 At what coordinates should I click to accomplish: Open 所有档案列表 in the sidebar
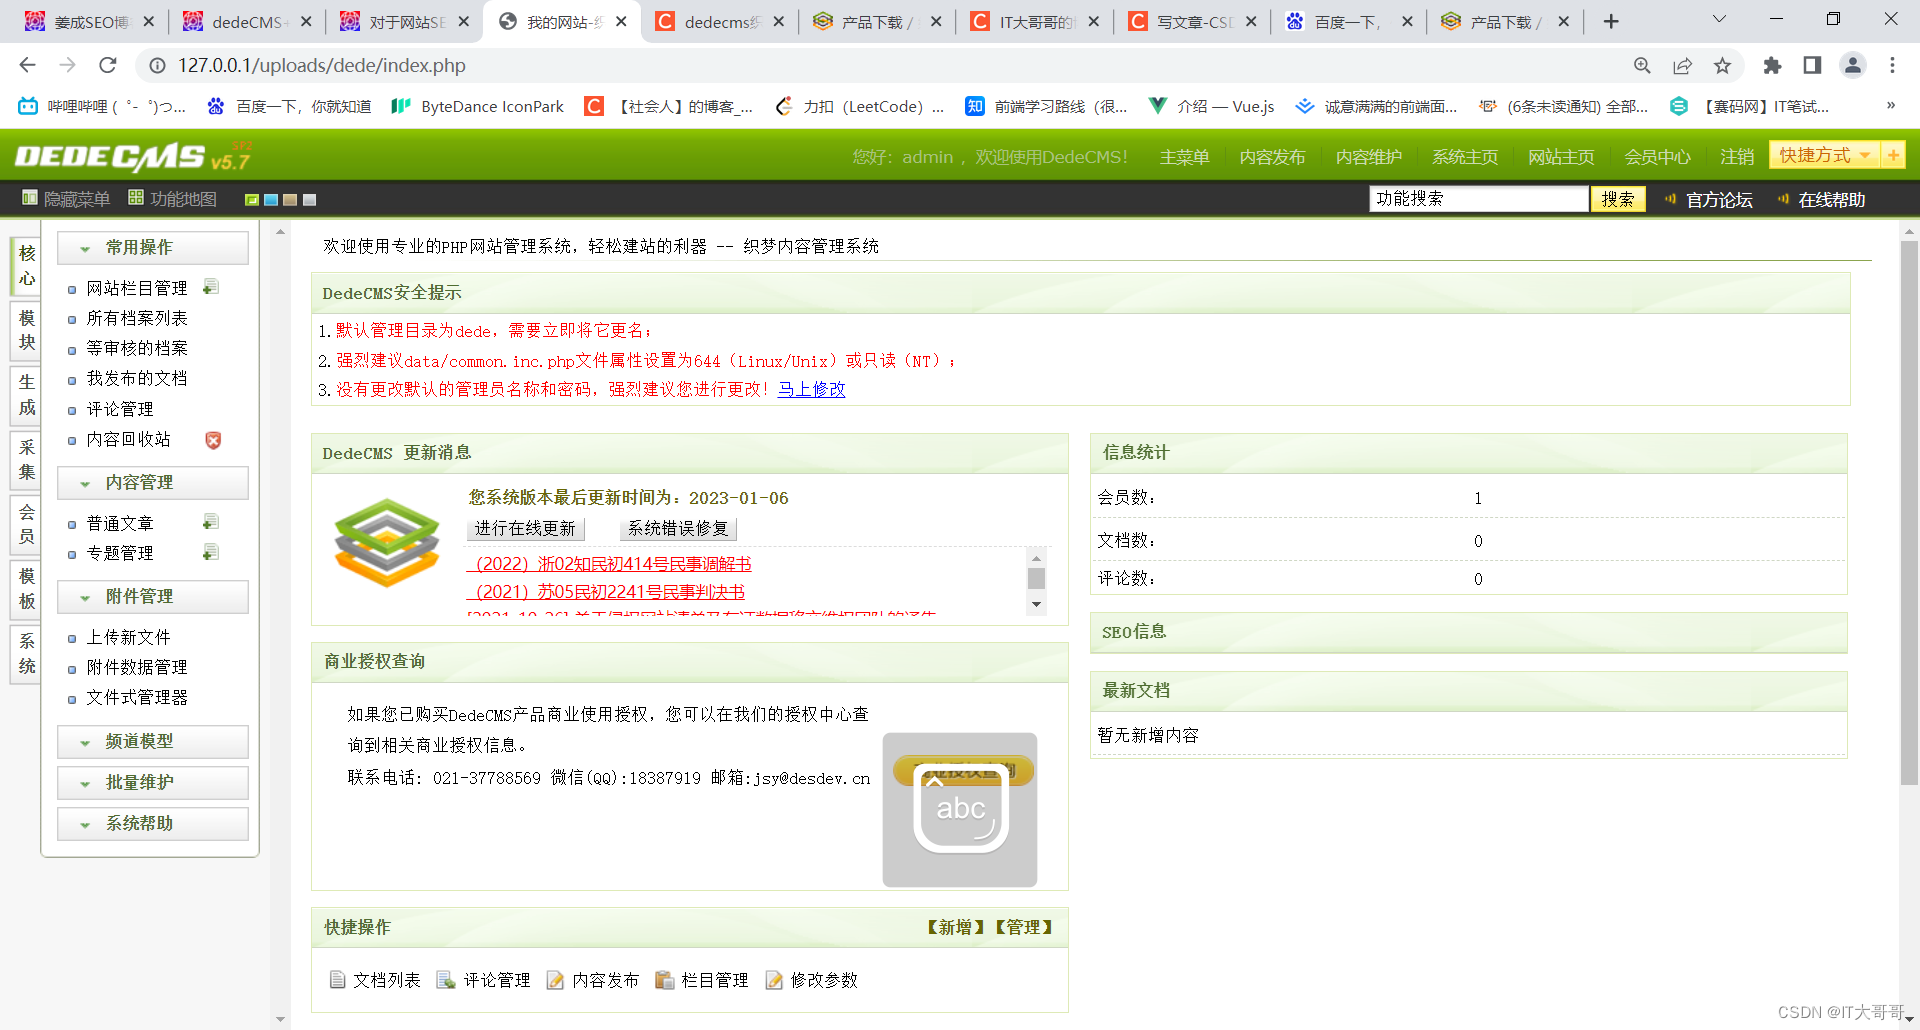(x=137, y=318)
